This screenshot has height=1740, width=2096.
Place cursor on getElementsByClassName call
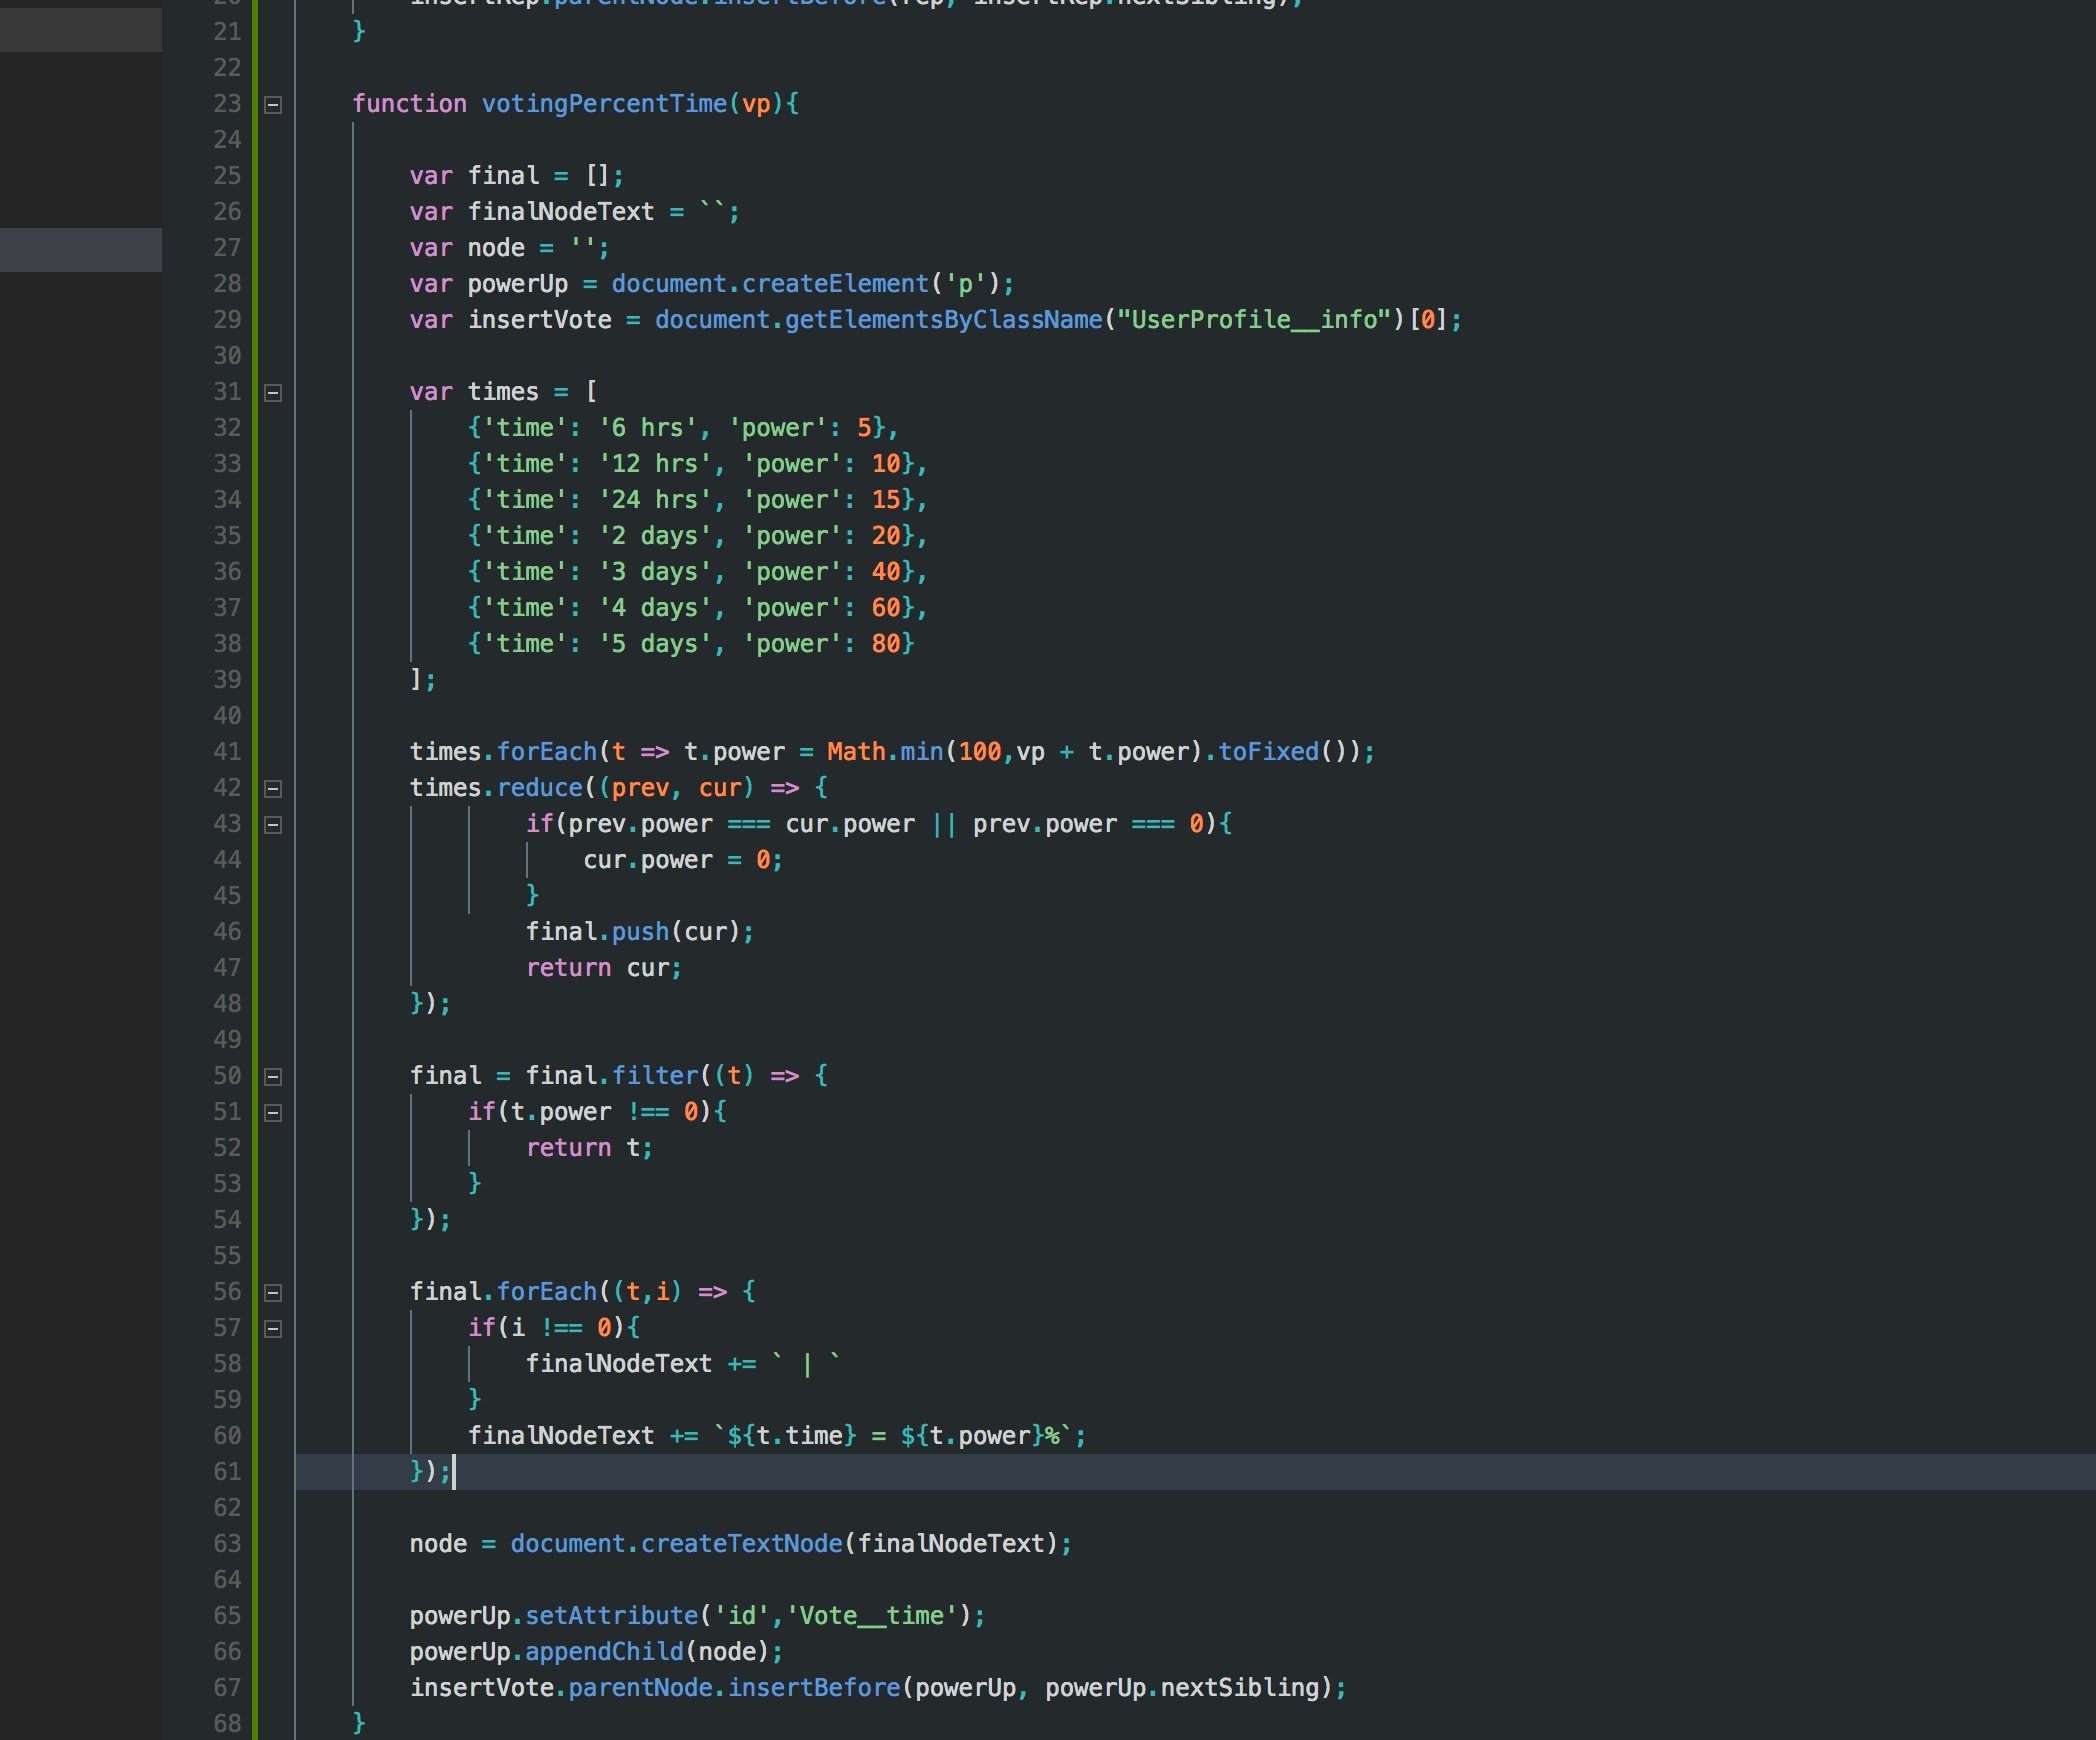[x=942, y=320]
